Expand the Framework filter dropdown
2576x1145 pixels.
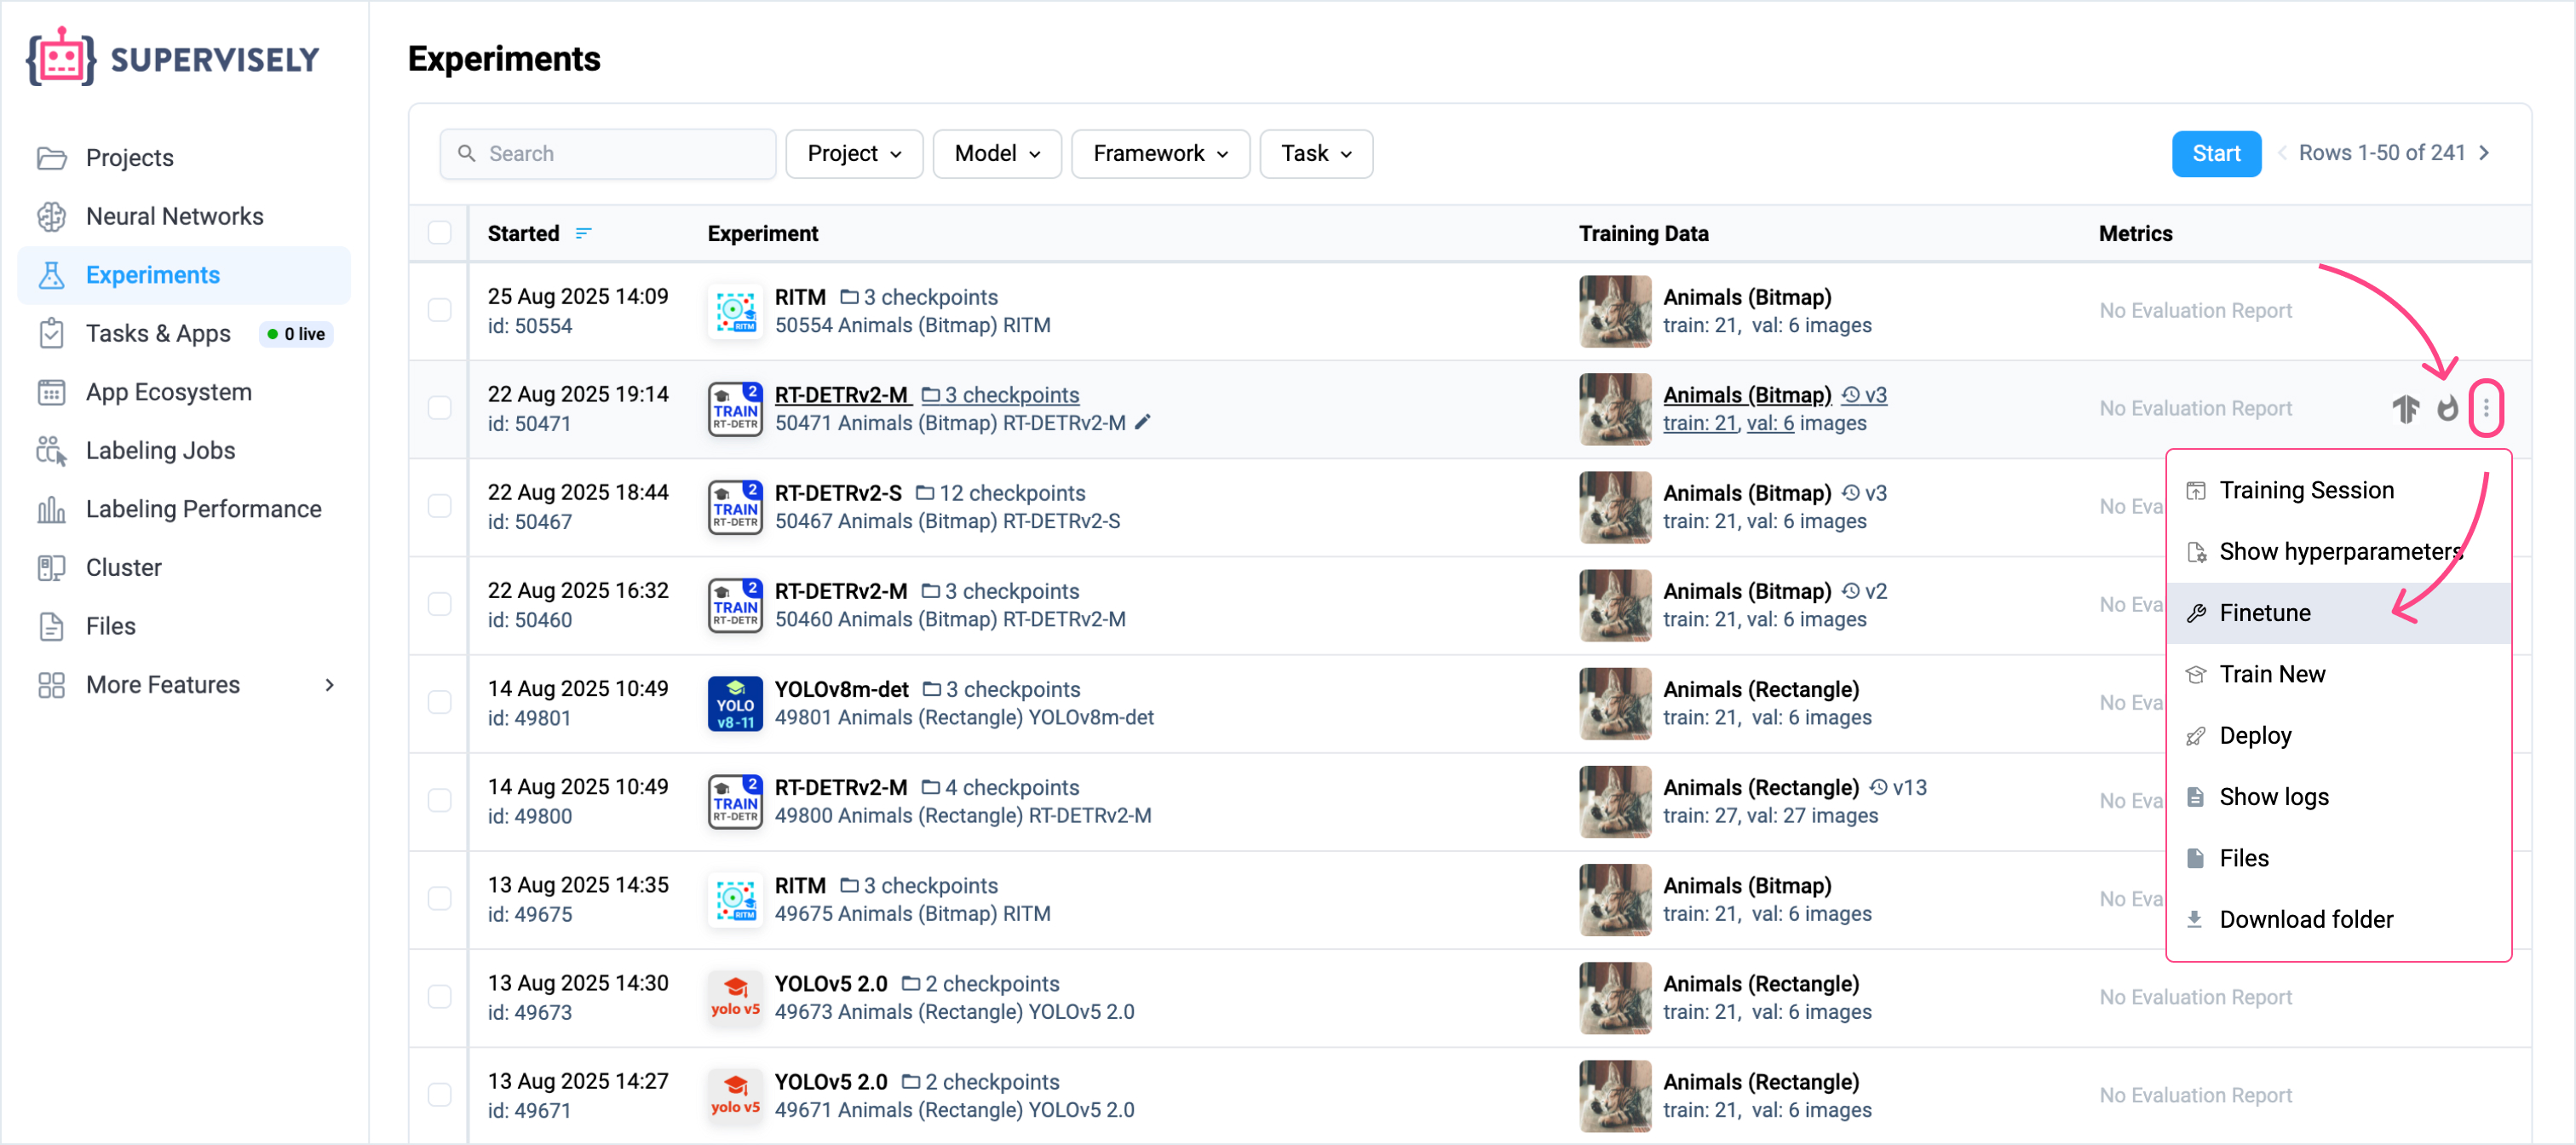[x=1159, y=153]
